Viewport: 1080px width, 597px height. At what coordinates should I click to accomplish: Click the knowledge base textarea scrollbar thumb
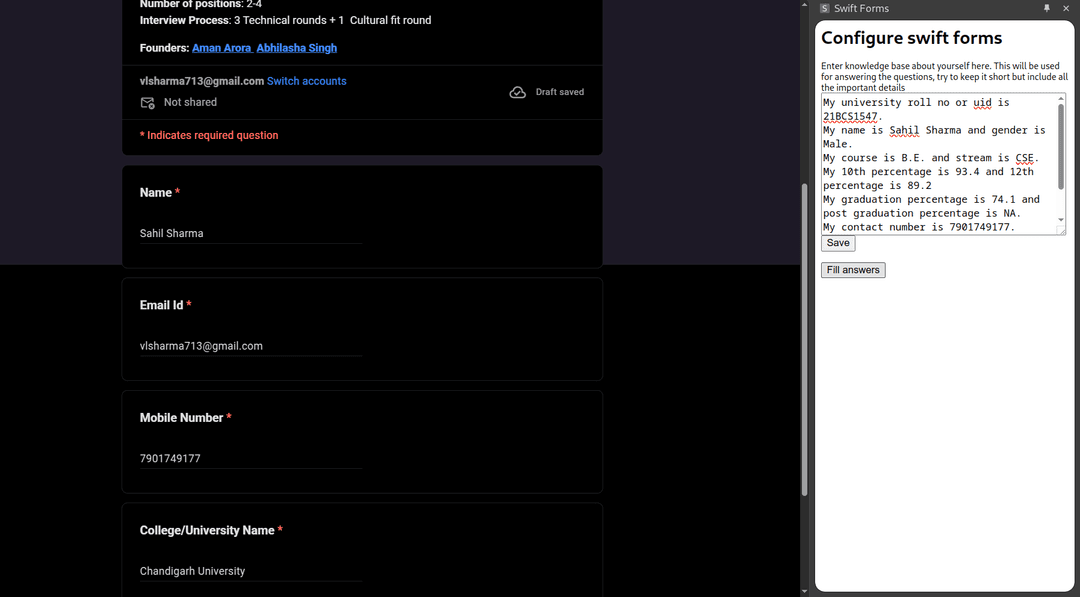(1061, 146)
